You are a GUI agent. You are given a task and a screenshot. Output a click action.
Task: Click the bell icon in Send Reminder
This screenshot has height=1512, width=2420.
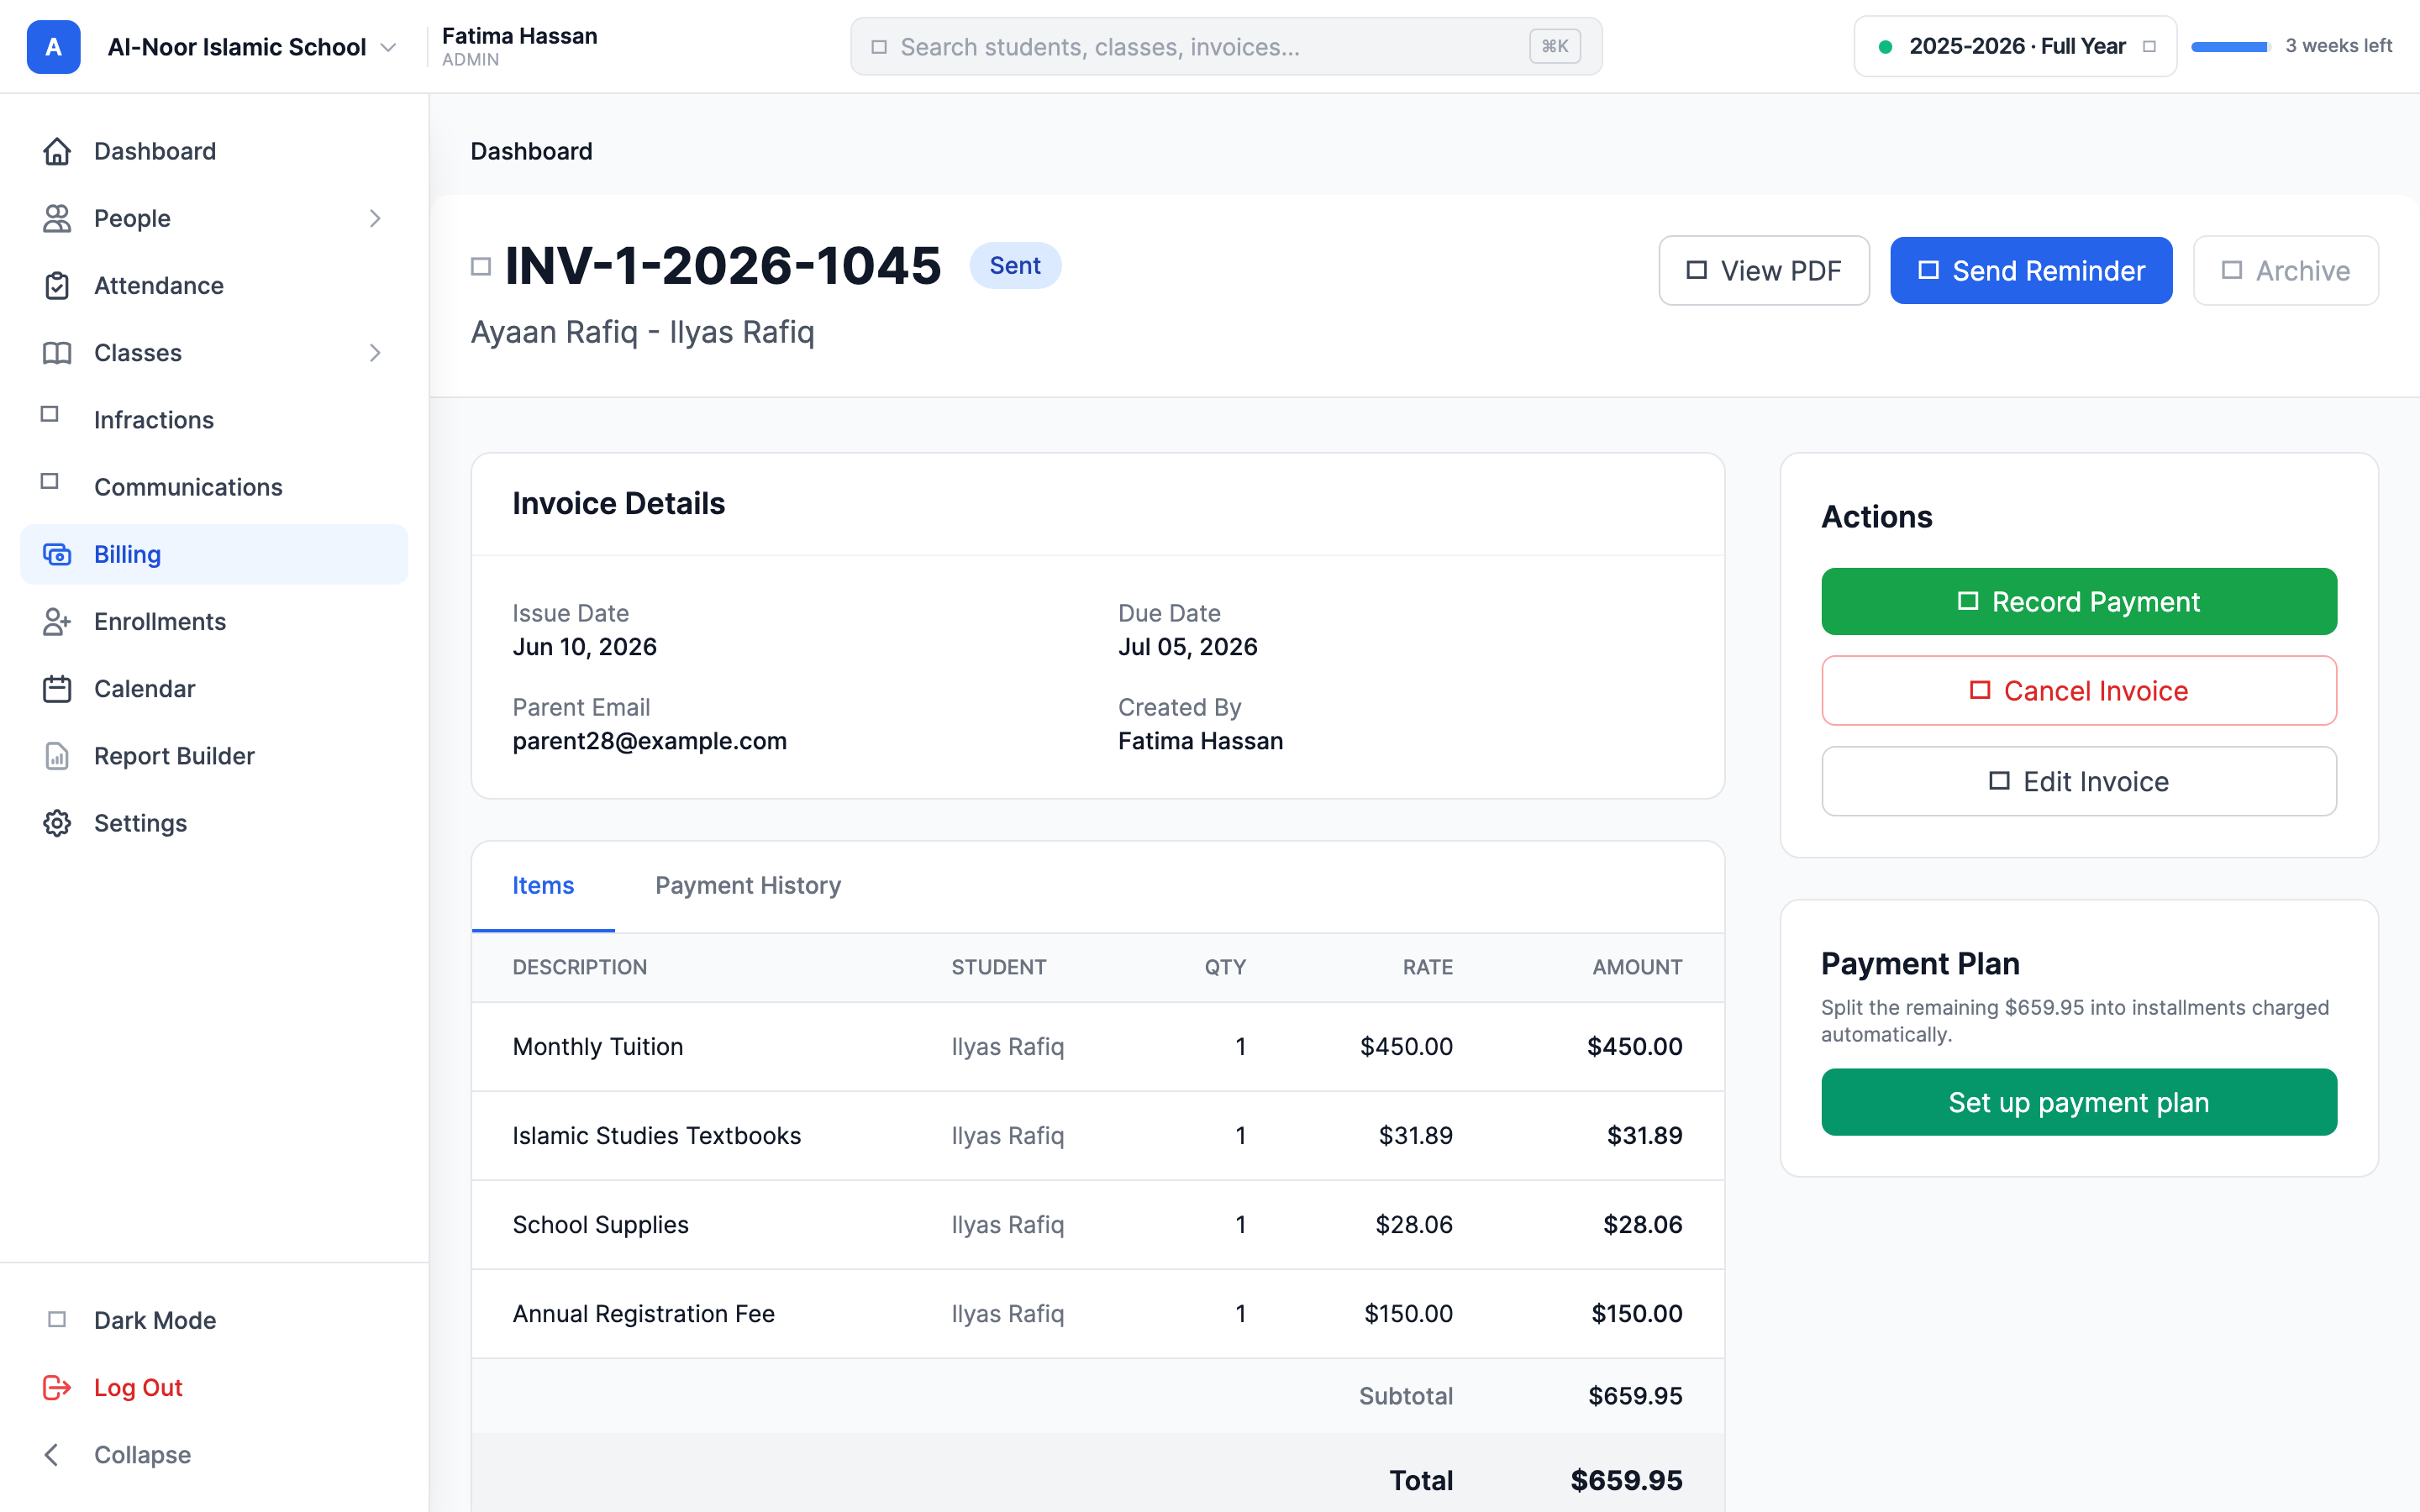point(1928,270)
